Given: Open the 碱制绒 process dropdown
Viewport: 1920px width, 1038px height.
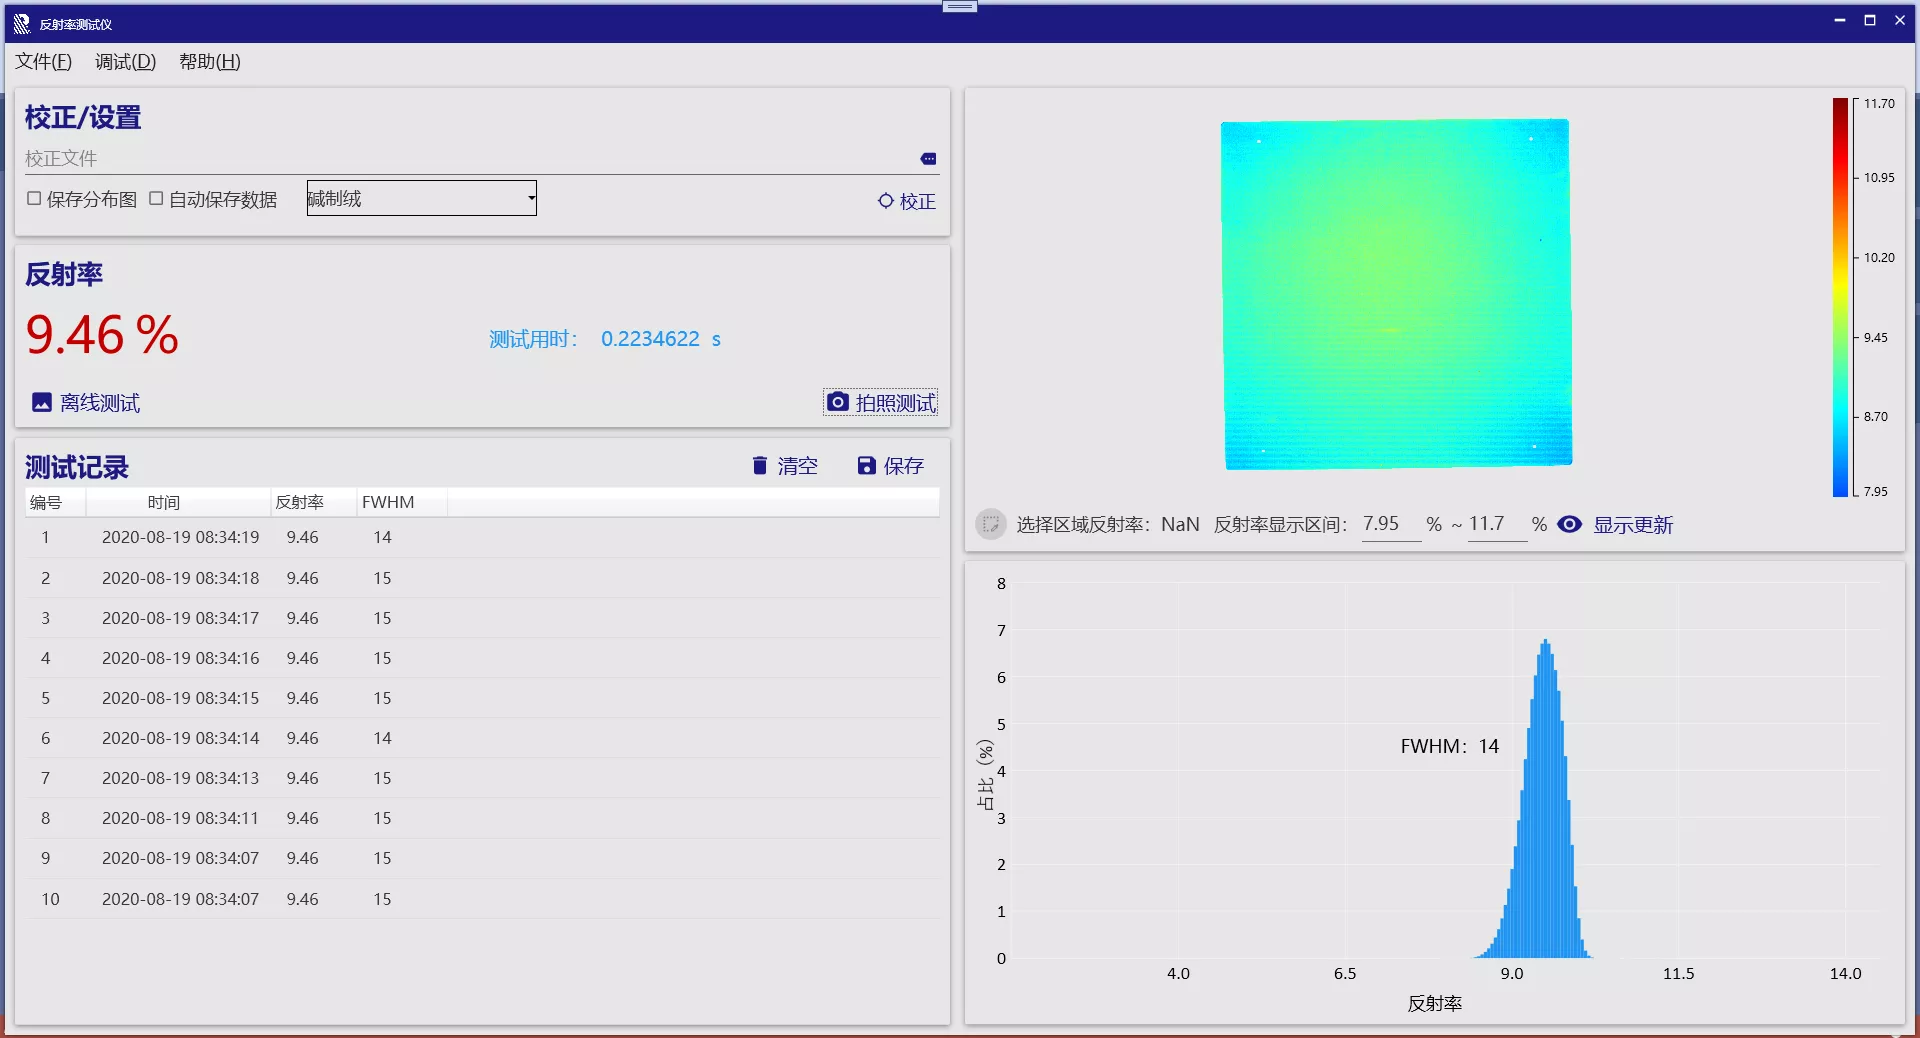Looking at the screenshot, I should (422, 198).
